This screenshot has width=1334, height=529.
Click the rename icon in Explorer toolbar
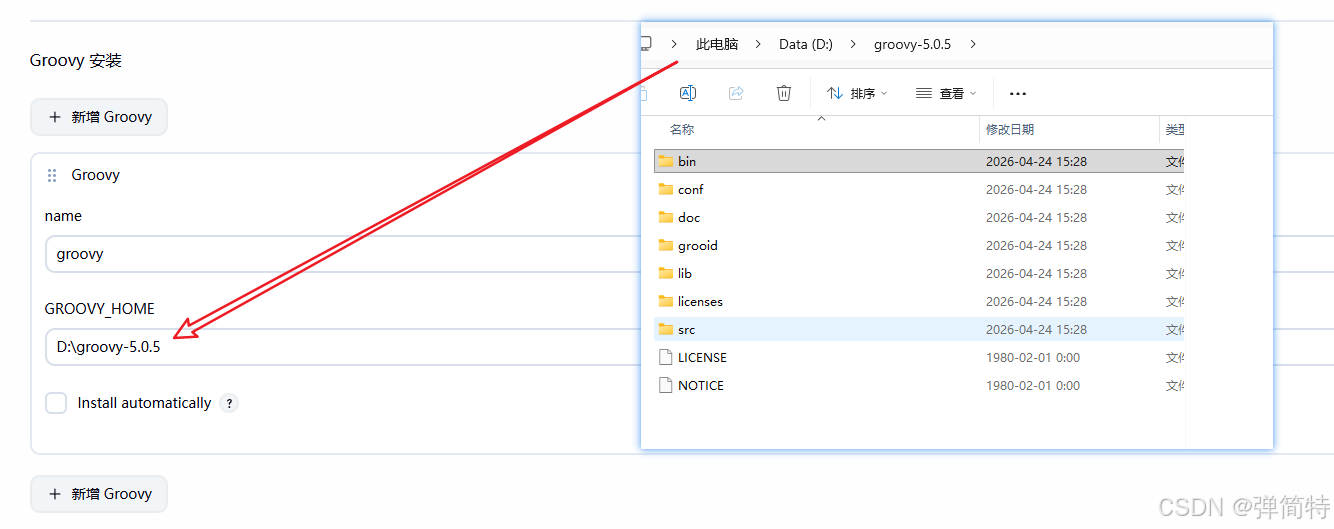[688, 93]
